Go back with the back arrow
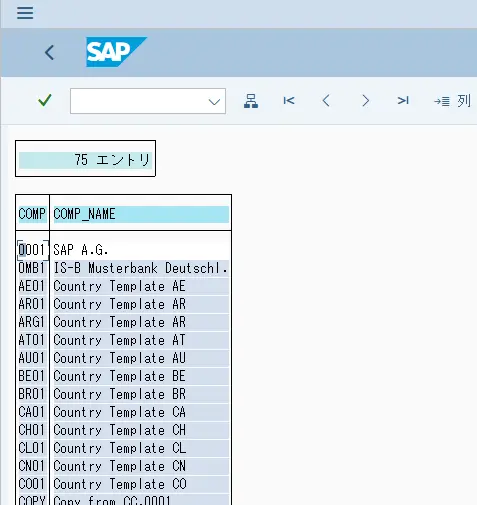477x505 pixels. 49,52
